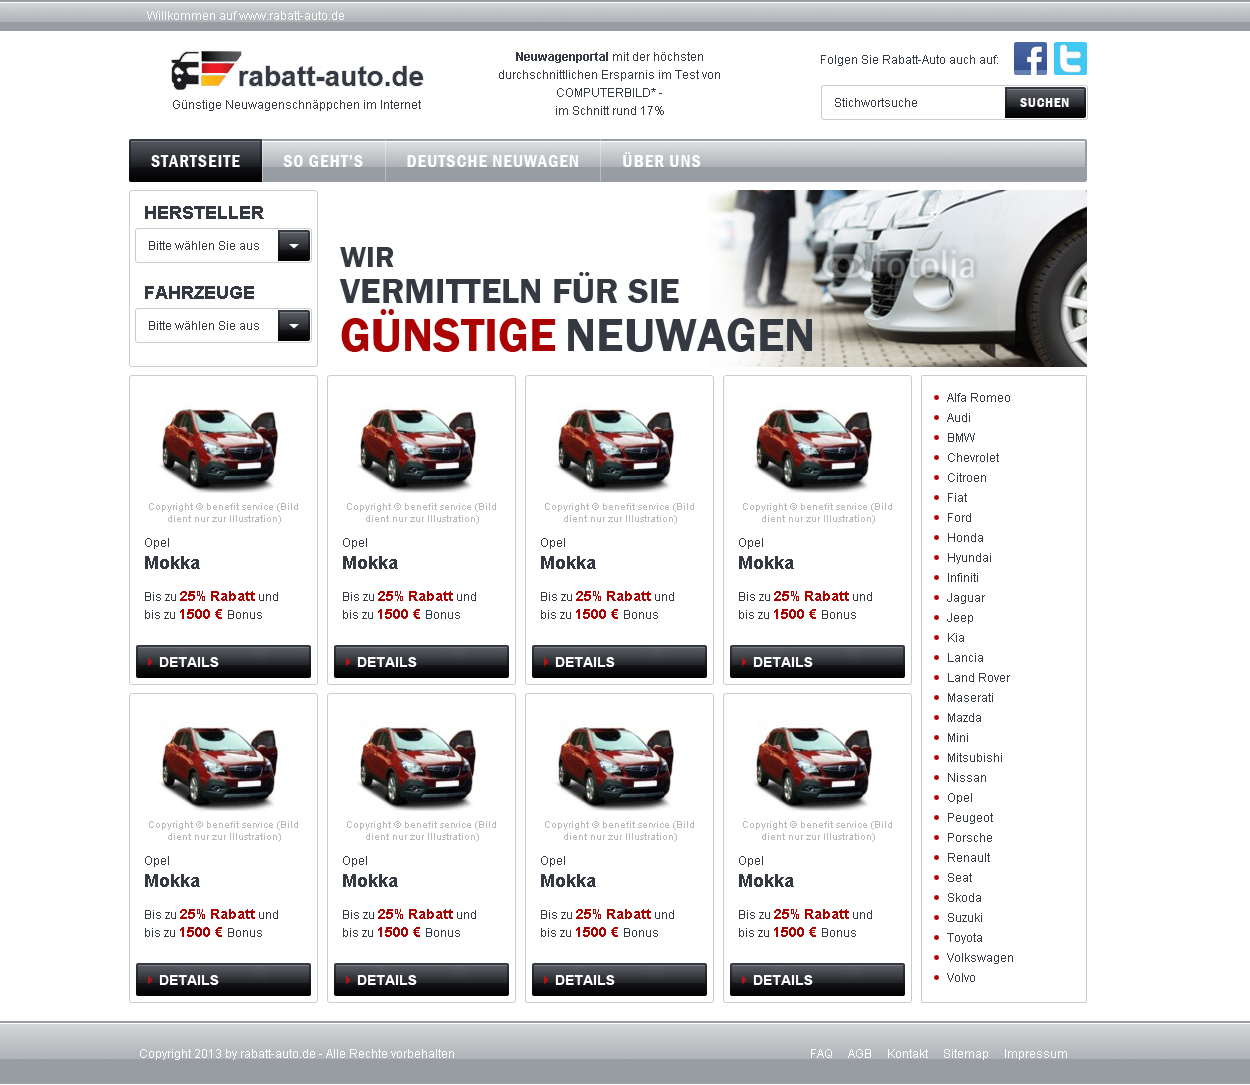Open the Chevrolet brand link

973,458
